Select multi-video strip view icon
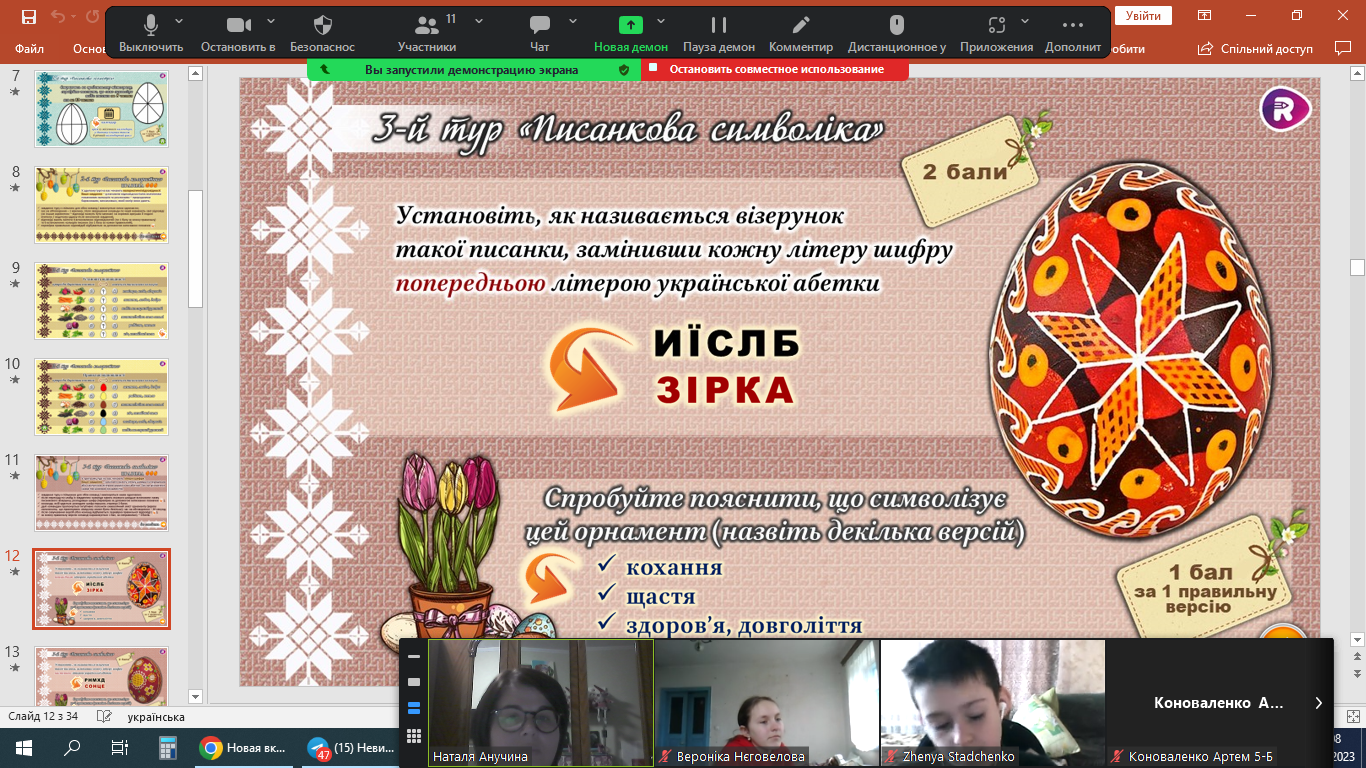This screenshot has width=1366, height=768. [414, 708]
